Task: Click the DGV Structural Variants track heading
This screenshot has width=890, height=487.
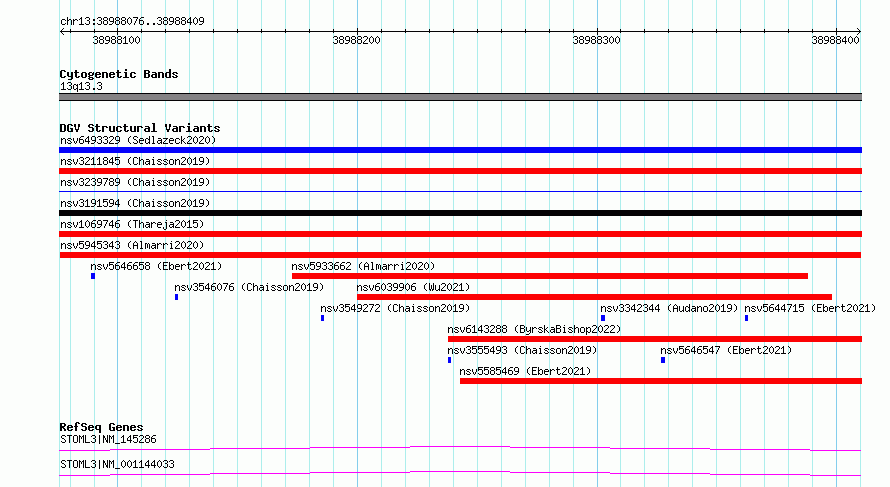Action: (x=140, y=128)
